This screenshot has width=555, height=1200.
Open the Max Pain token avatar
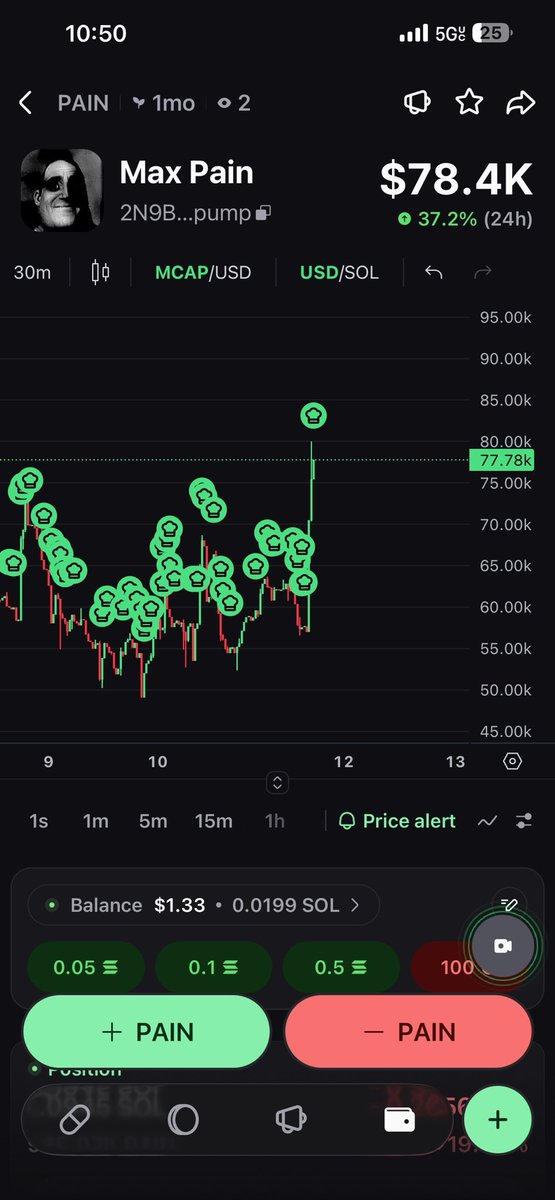point(62,189)
